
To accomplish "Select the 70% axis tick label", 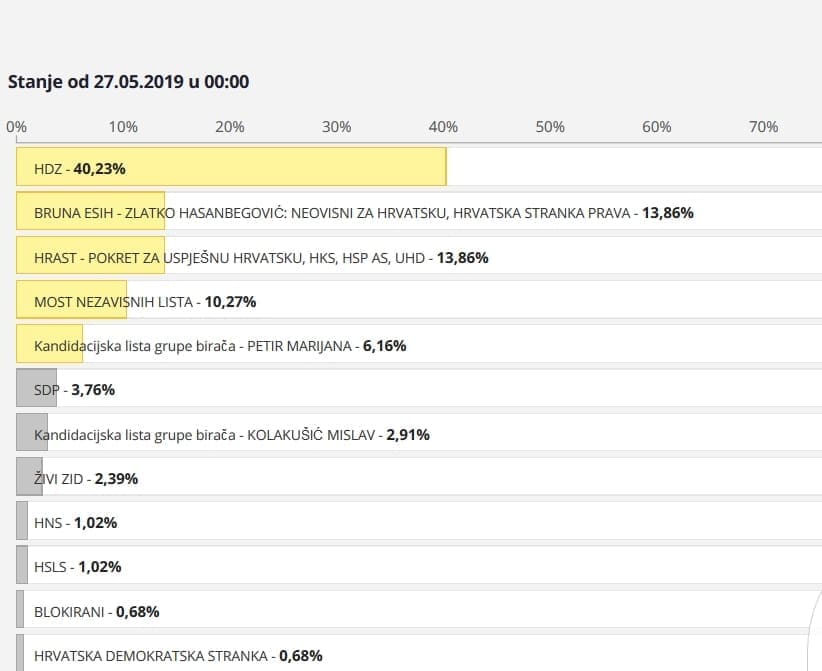I will tap(764, 127).
